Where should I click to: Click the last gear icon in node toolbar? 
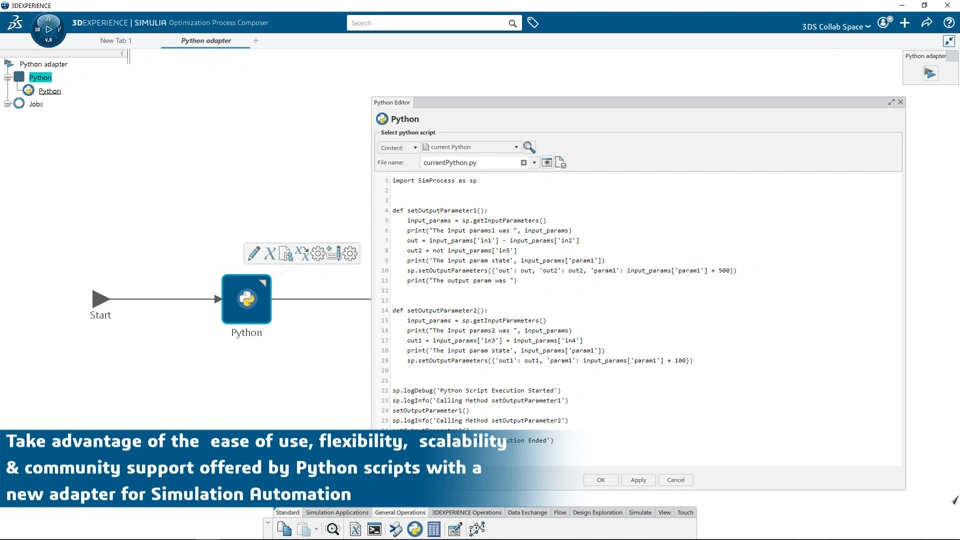pos(350,253)
